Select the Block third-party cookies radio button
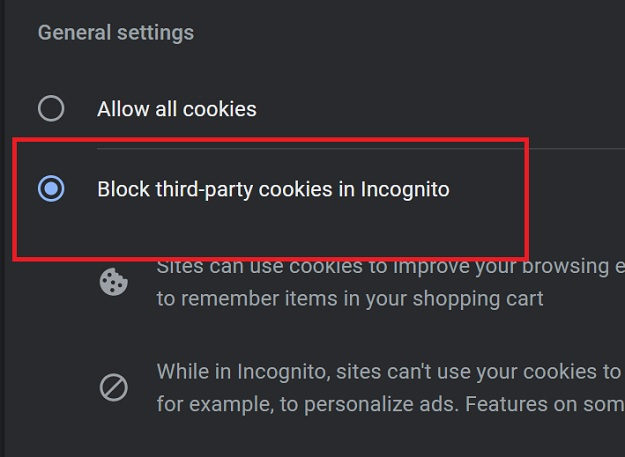This screenshot has width=625, height=457. [x=50, y=188]
